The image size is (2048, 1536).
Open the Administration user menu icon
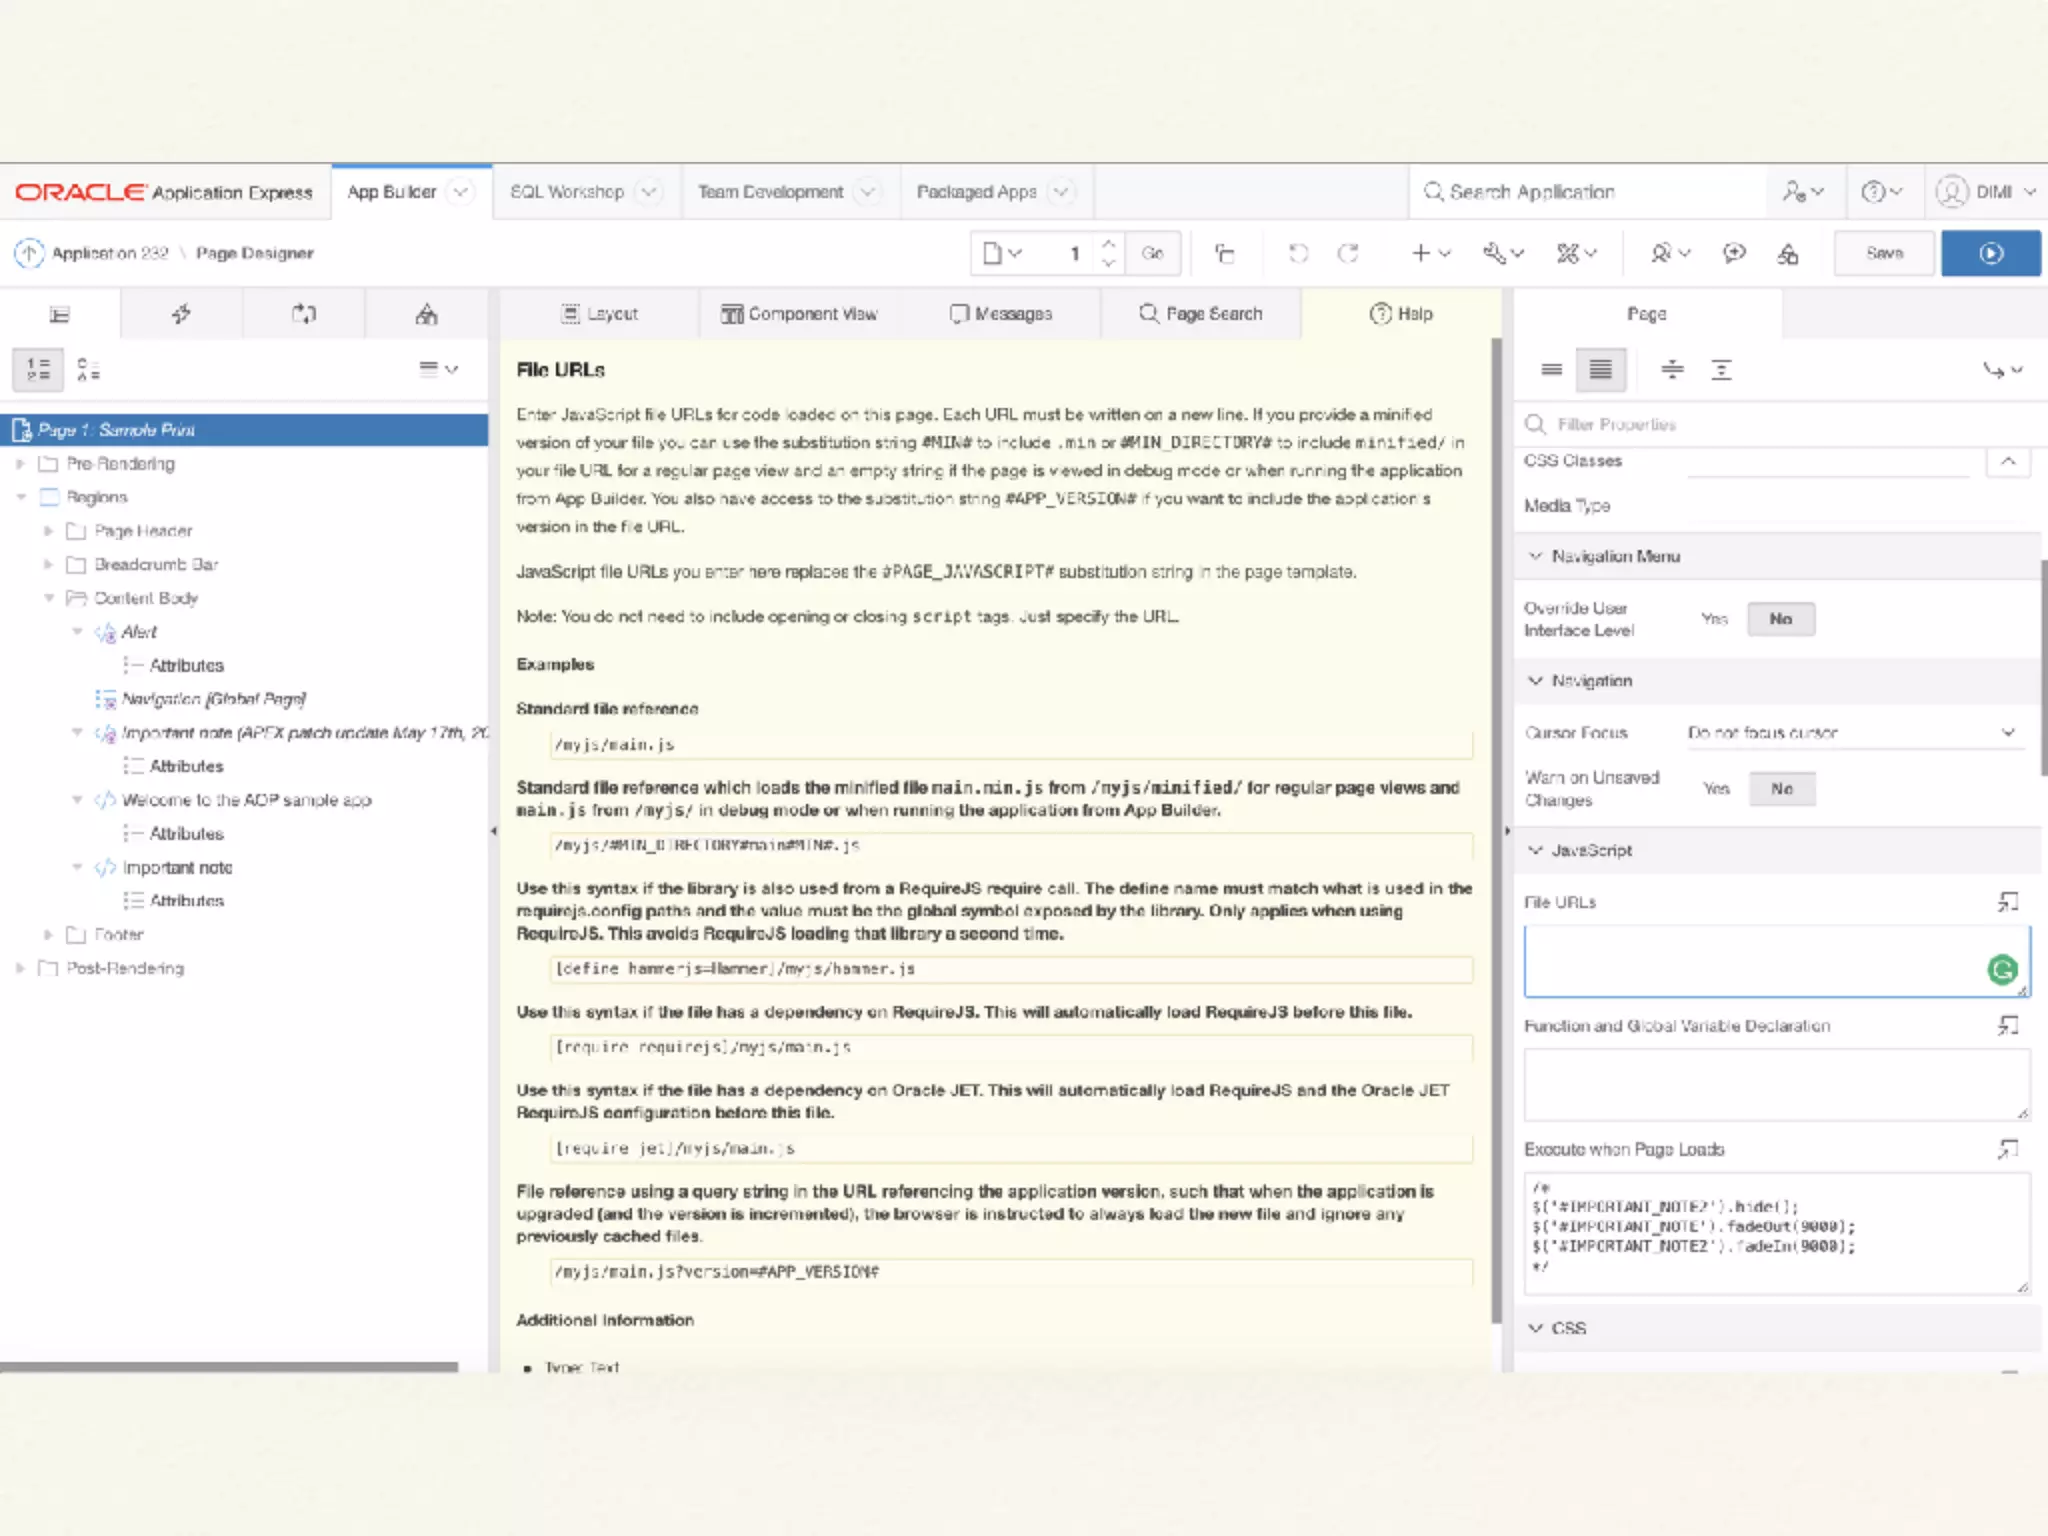[x=1803, y=192]
